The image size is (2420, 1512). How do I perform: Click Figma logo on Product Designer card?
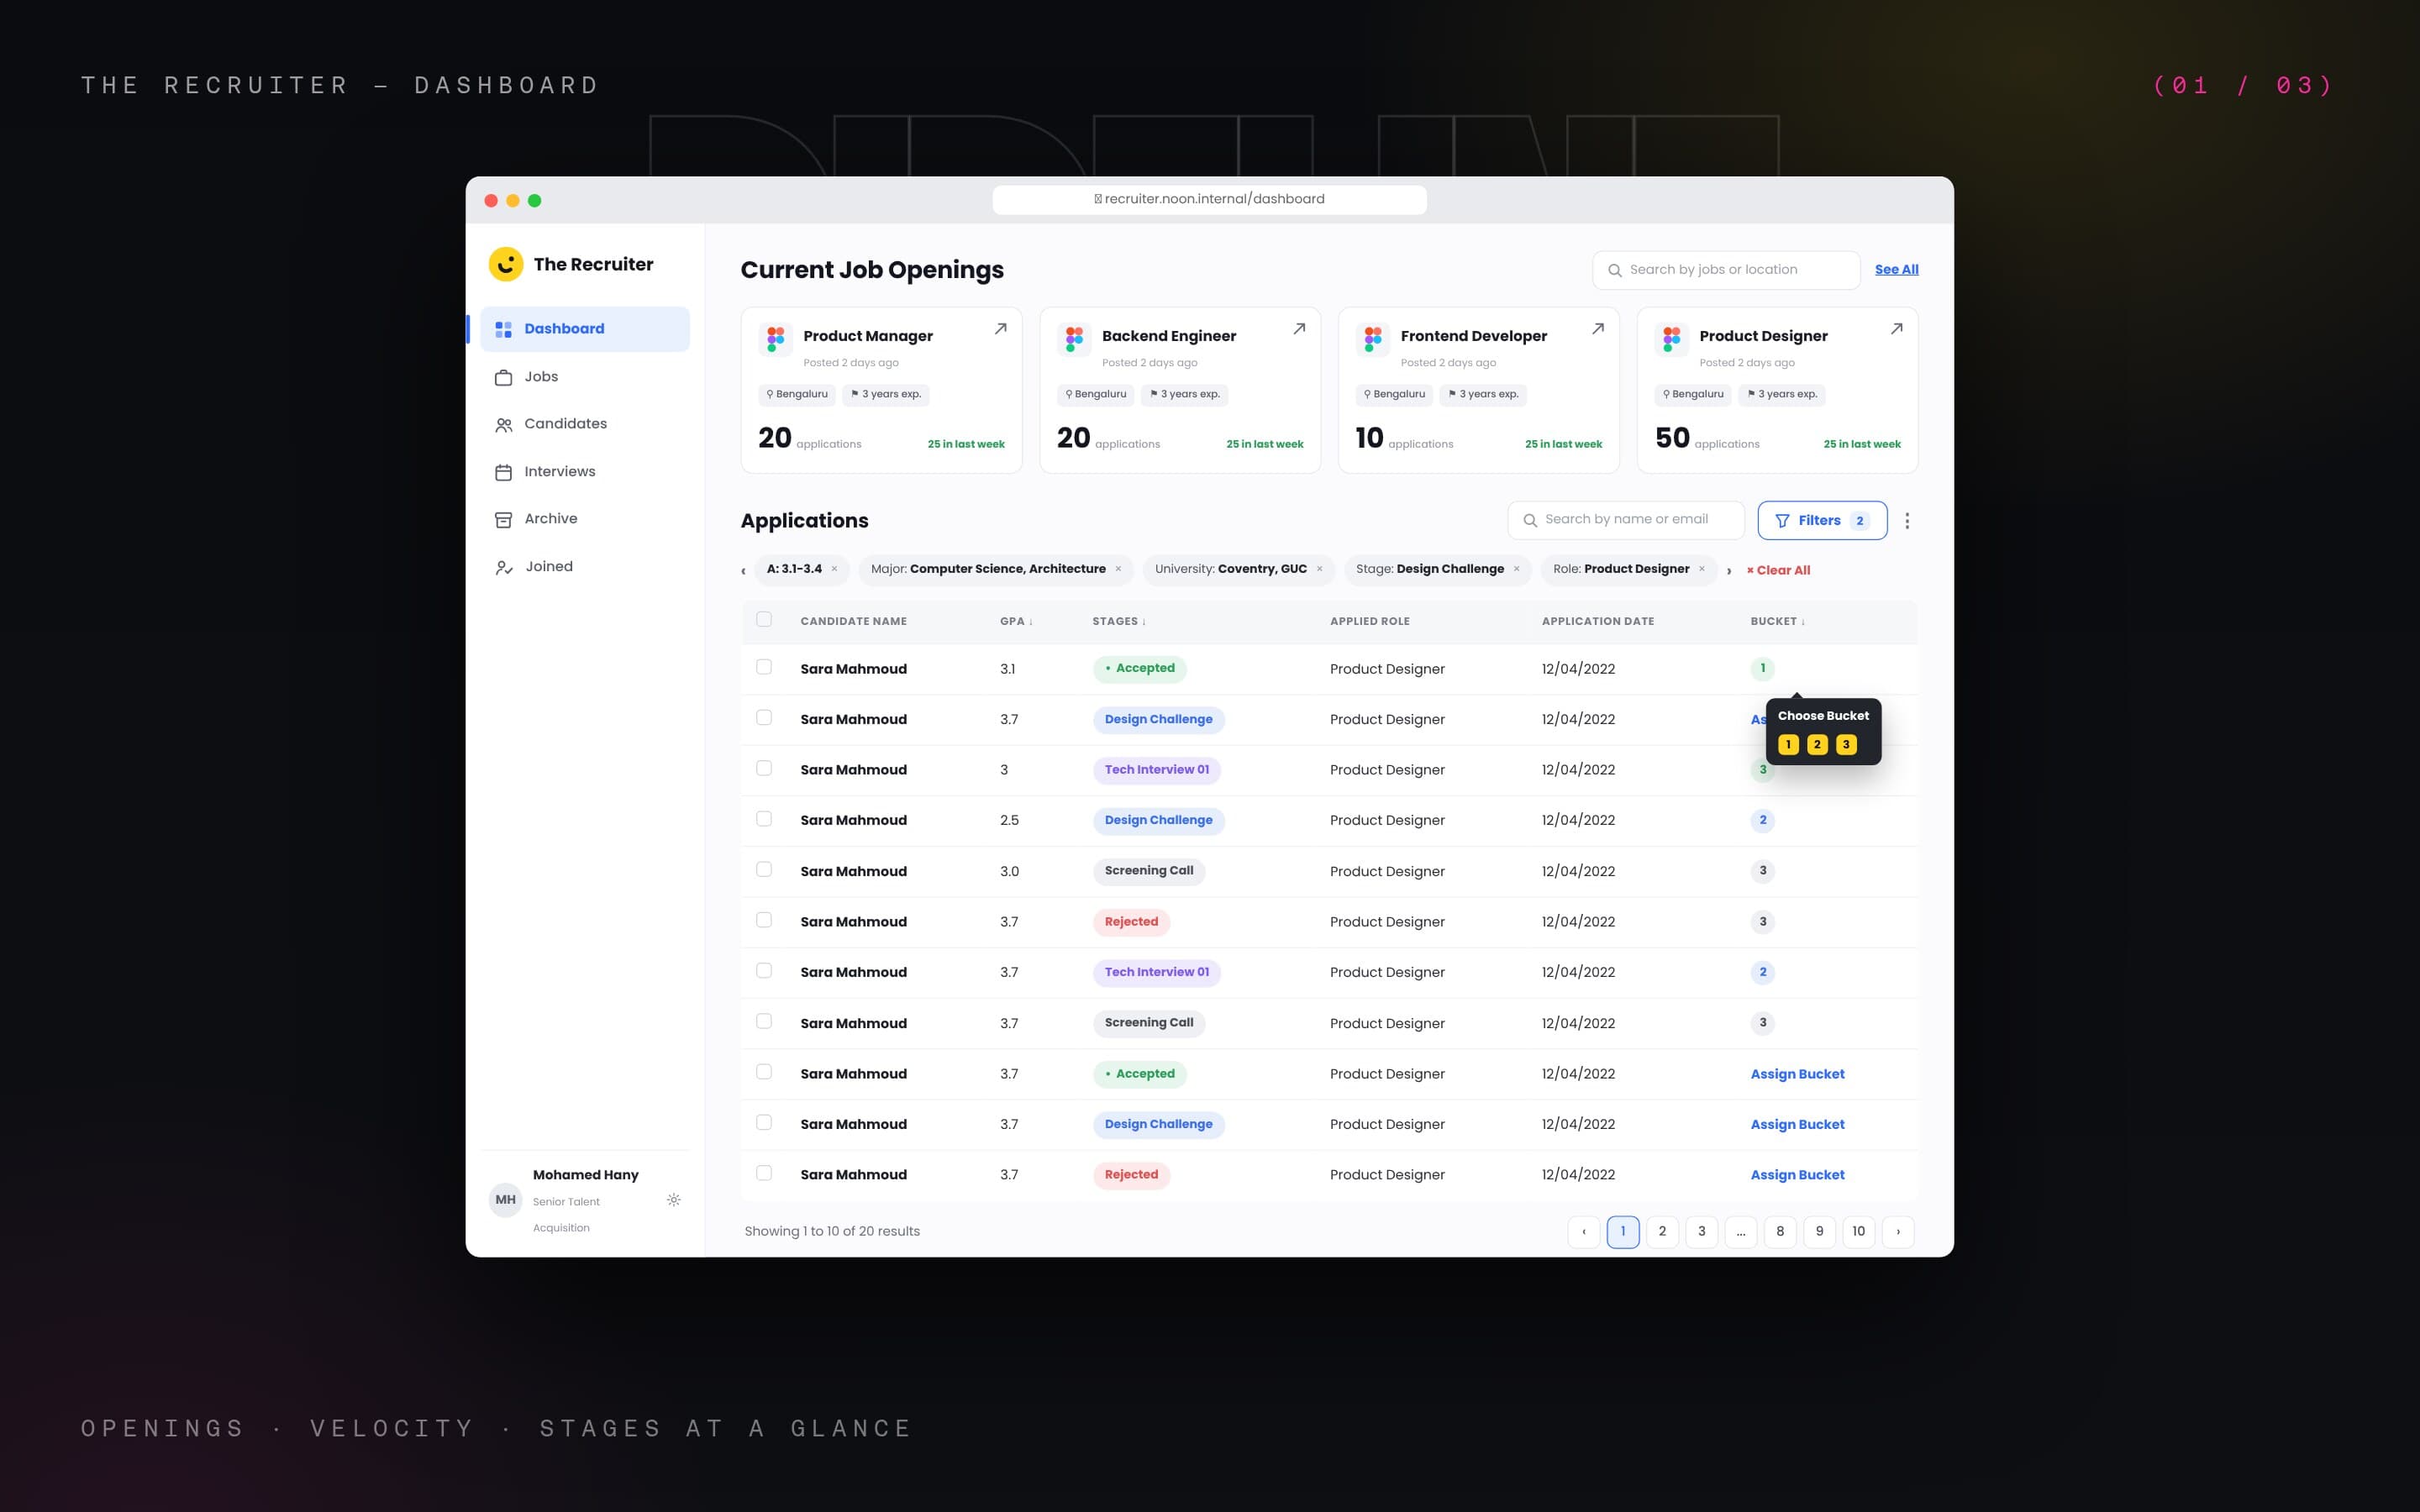click(1672, 340)
